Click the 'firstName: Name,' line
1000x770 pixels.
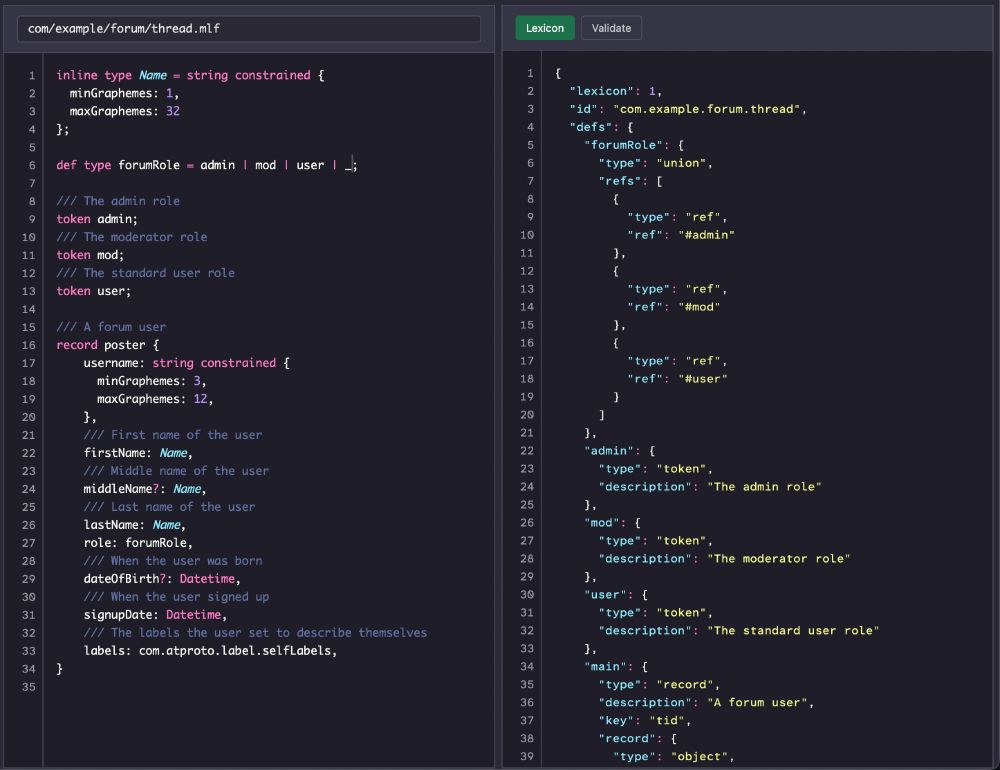138,453
